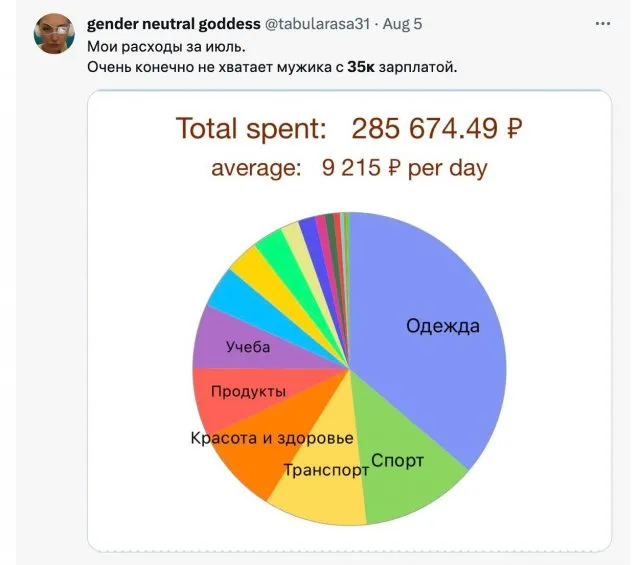
Task: Select the blue Одежда pie slice
Action: [430, 300]
